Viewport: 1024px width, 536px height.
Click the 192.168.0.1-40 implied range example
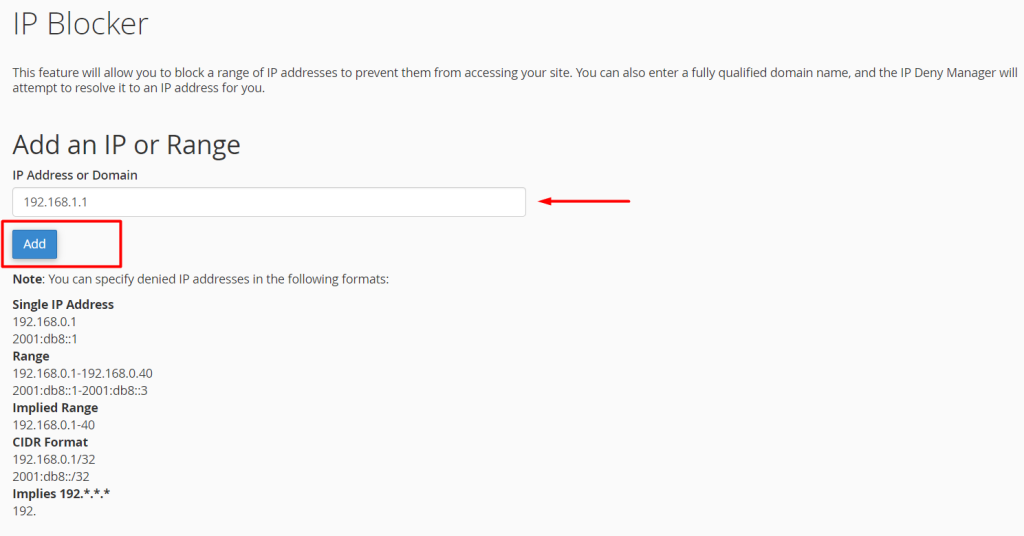coord(53,425)
